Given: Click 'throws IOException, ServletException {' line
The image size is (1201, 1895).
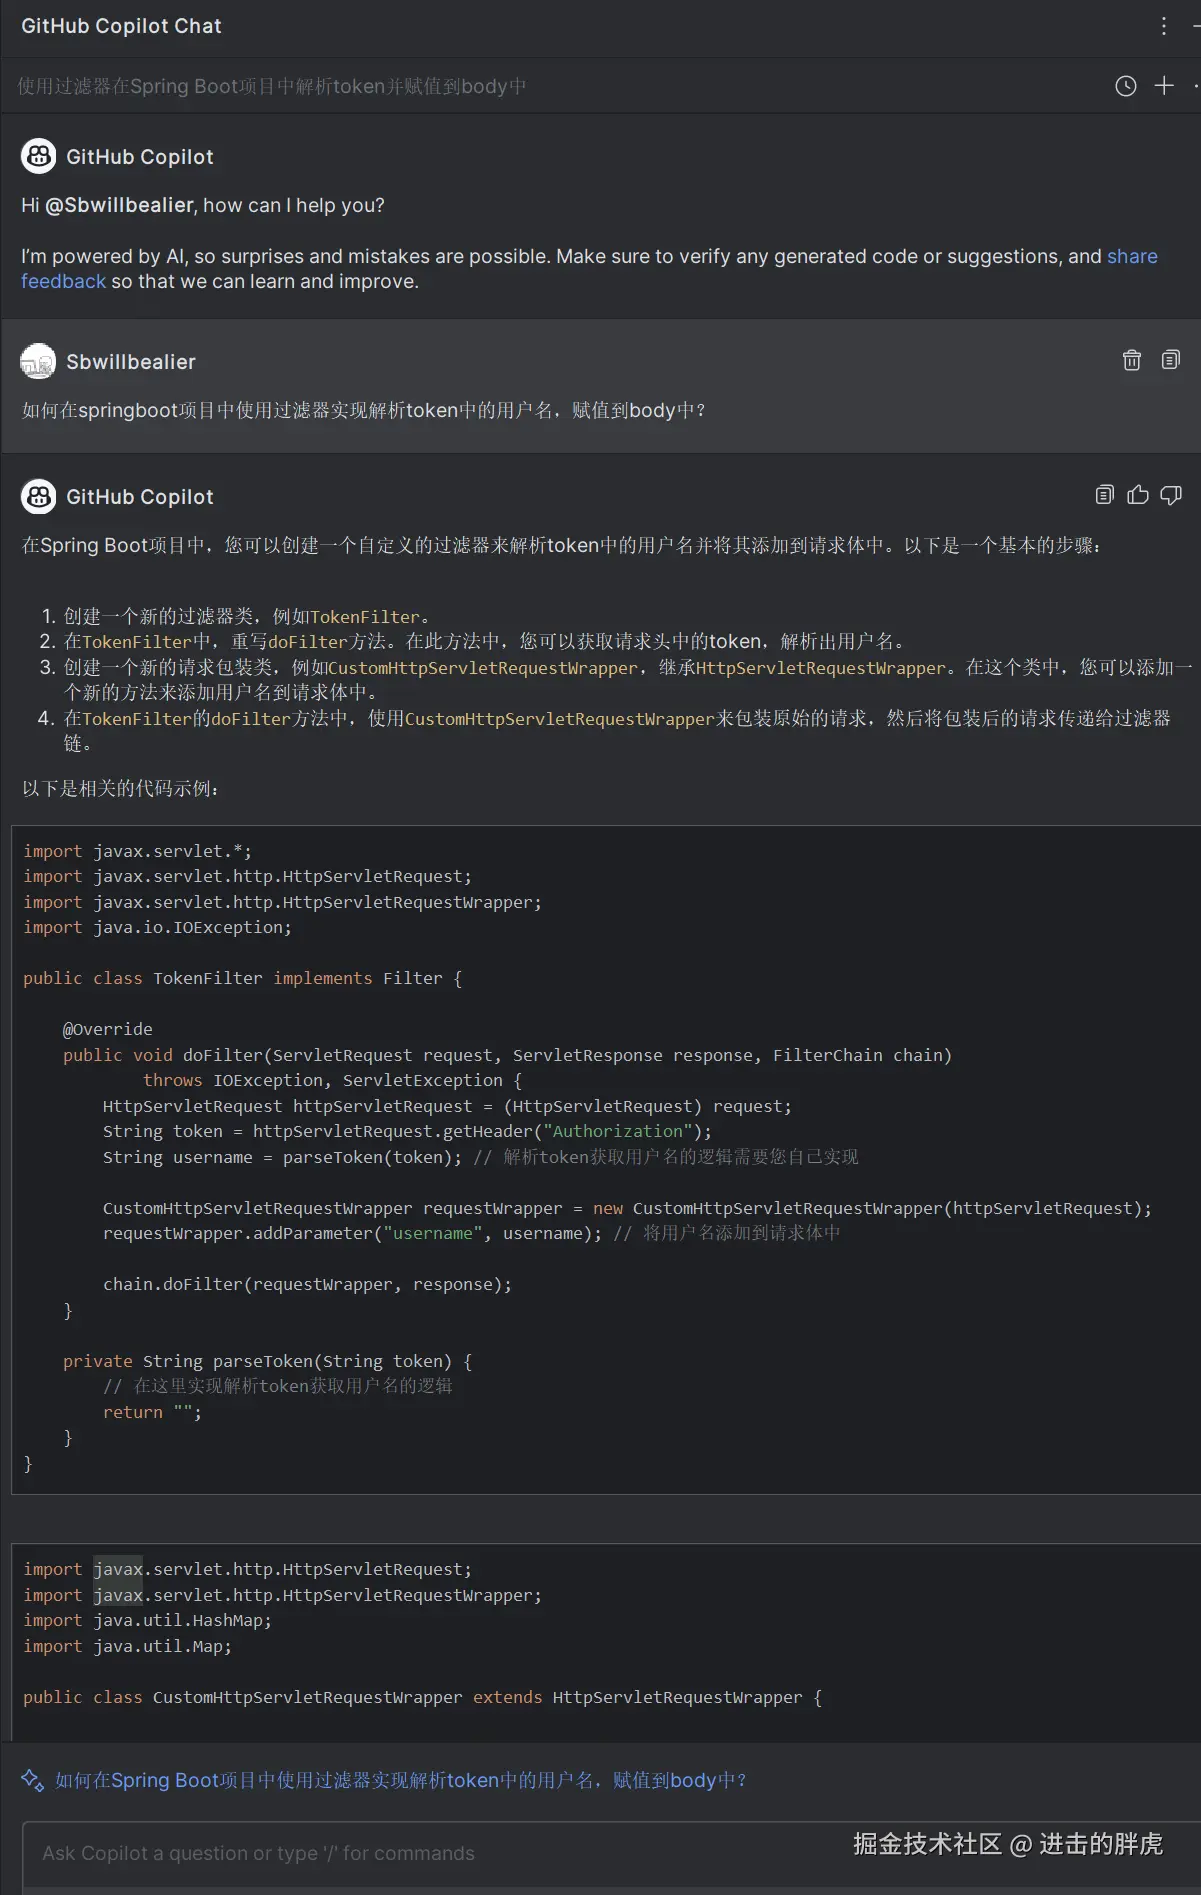Looking at the screenshot, I should [x=333, y=1080].
